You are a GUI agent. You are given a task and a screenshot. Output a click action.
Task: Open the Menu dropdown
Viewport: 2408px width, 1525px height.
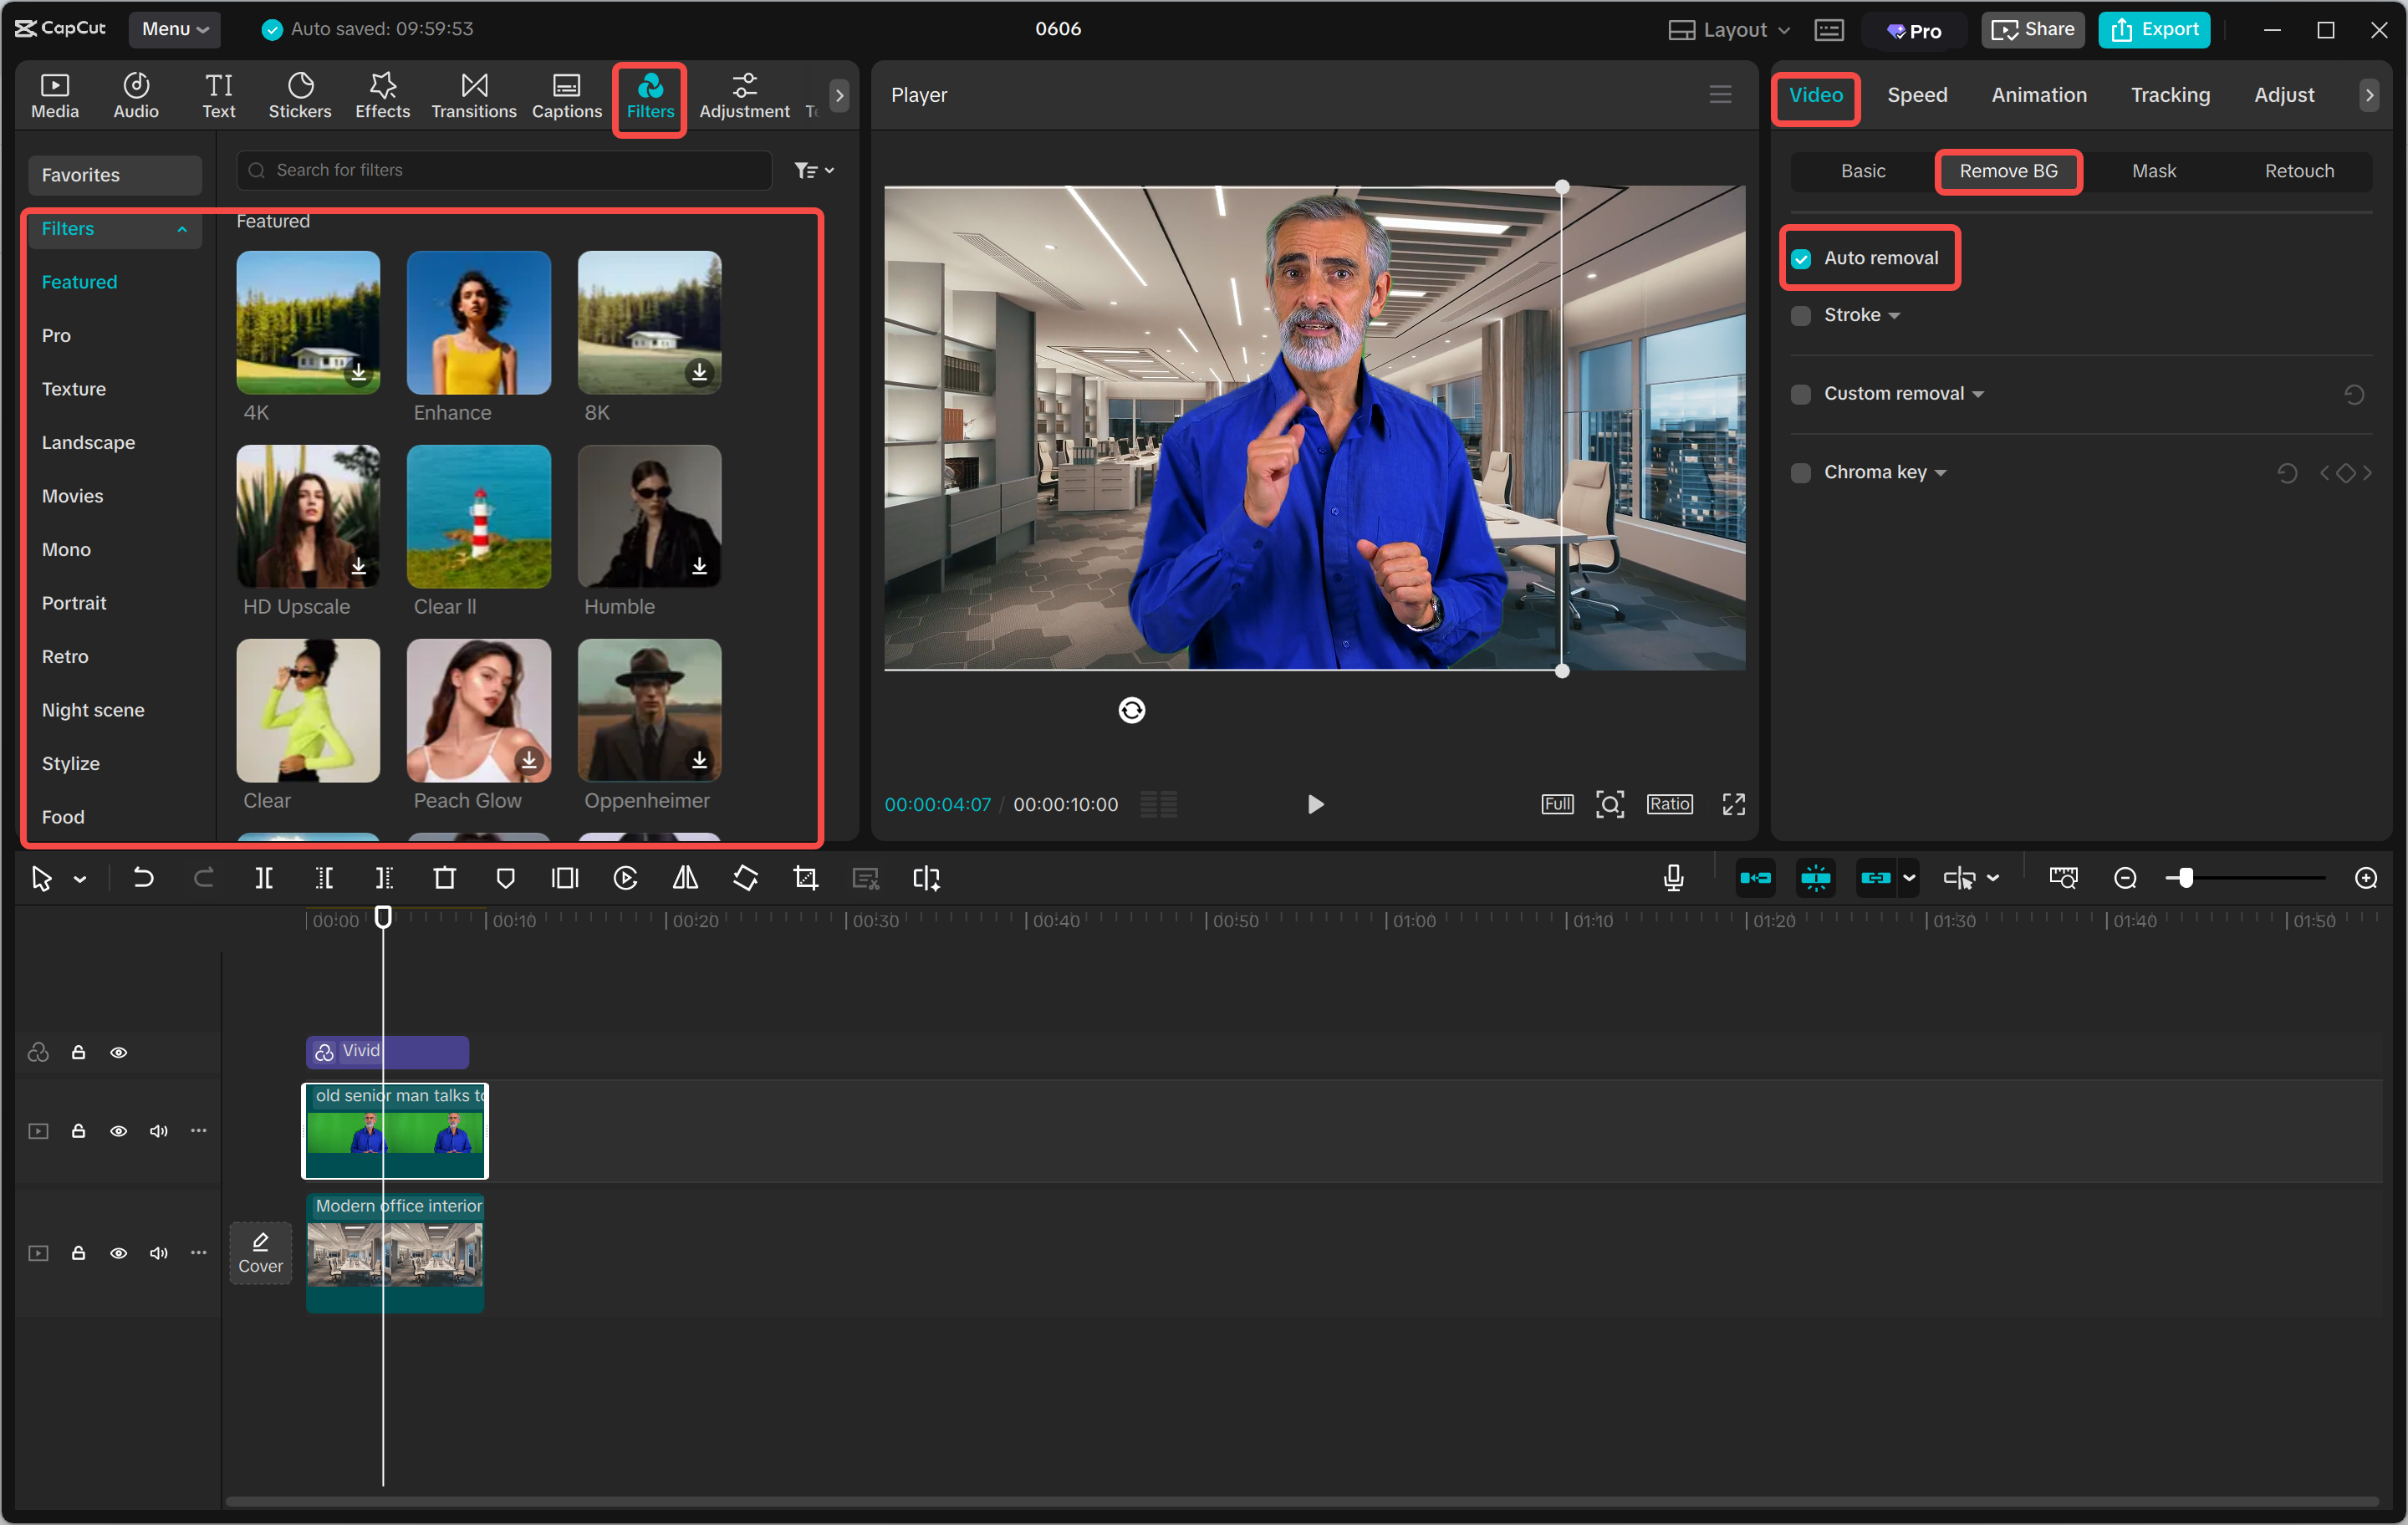click(x=174, y=29)
